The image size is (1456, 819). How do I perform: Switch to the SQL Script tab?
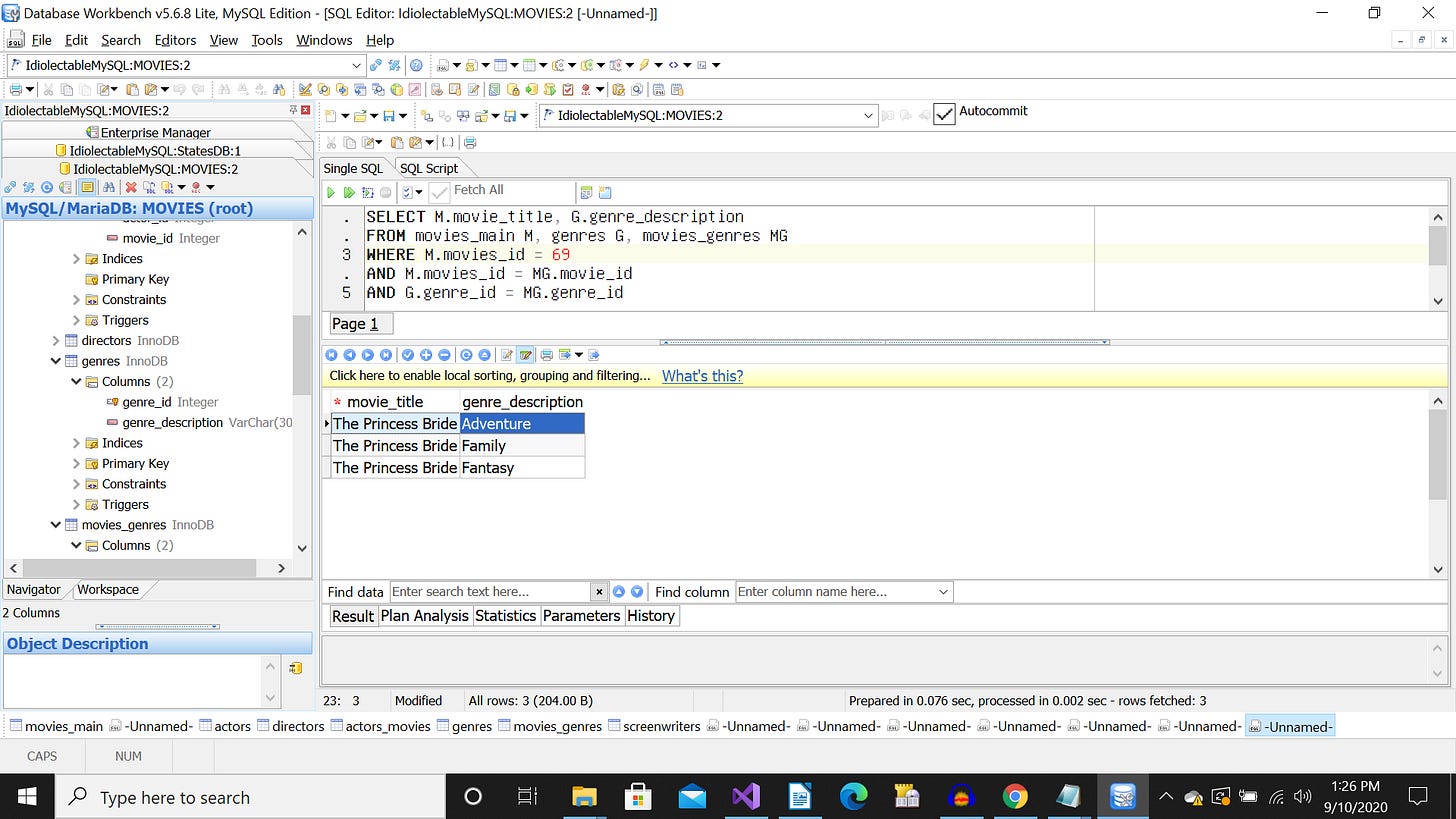pyautogui.click(x=428, y=168)
